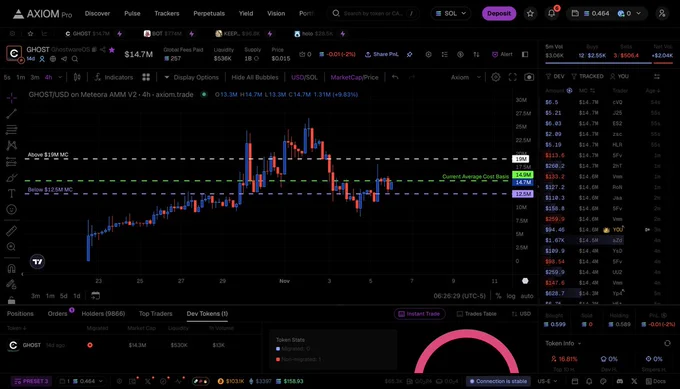Open the user profile icon
This screenshot has width=680, height=389.
(x=662, y=13)
